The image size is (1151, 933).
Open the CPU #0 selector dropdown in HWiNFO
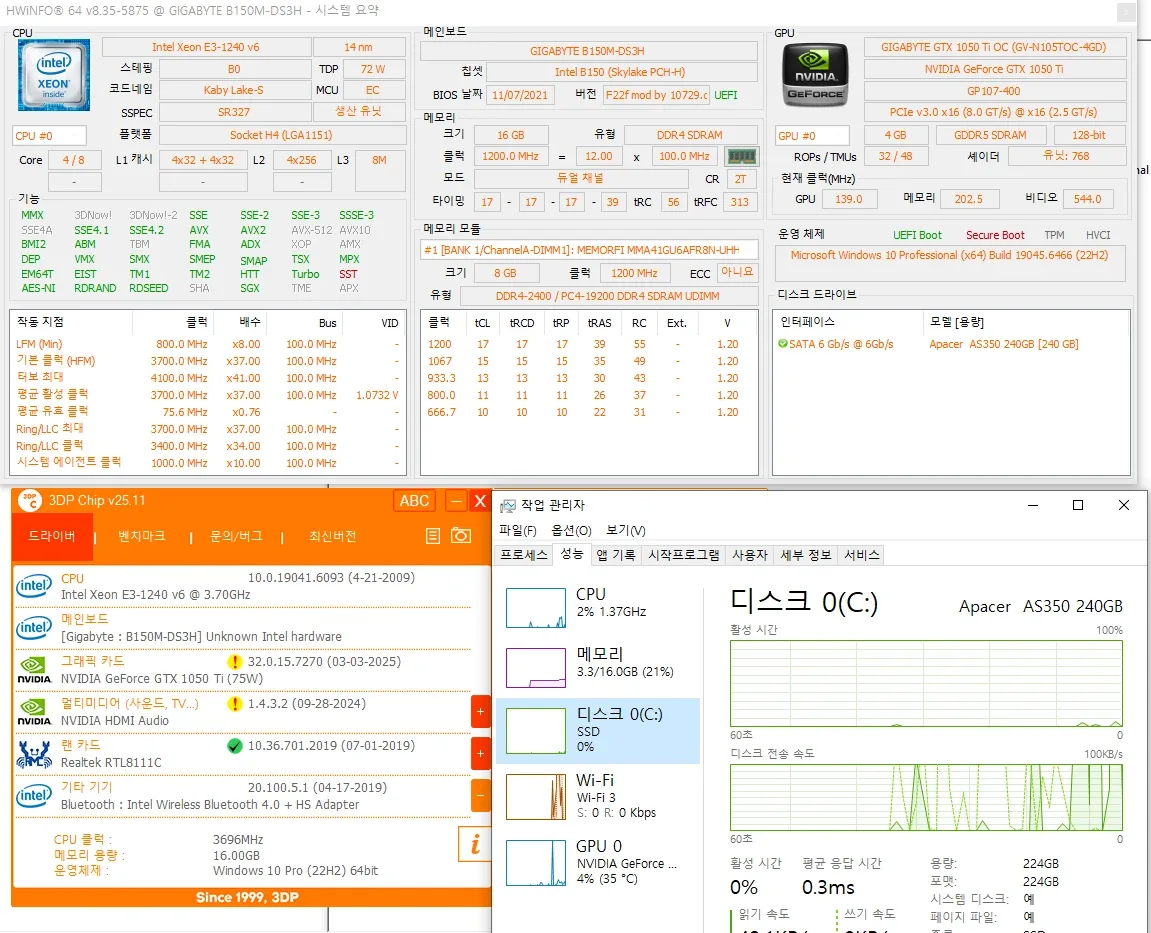coord(50,136)
